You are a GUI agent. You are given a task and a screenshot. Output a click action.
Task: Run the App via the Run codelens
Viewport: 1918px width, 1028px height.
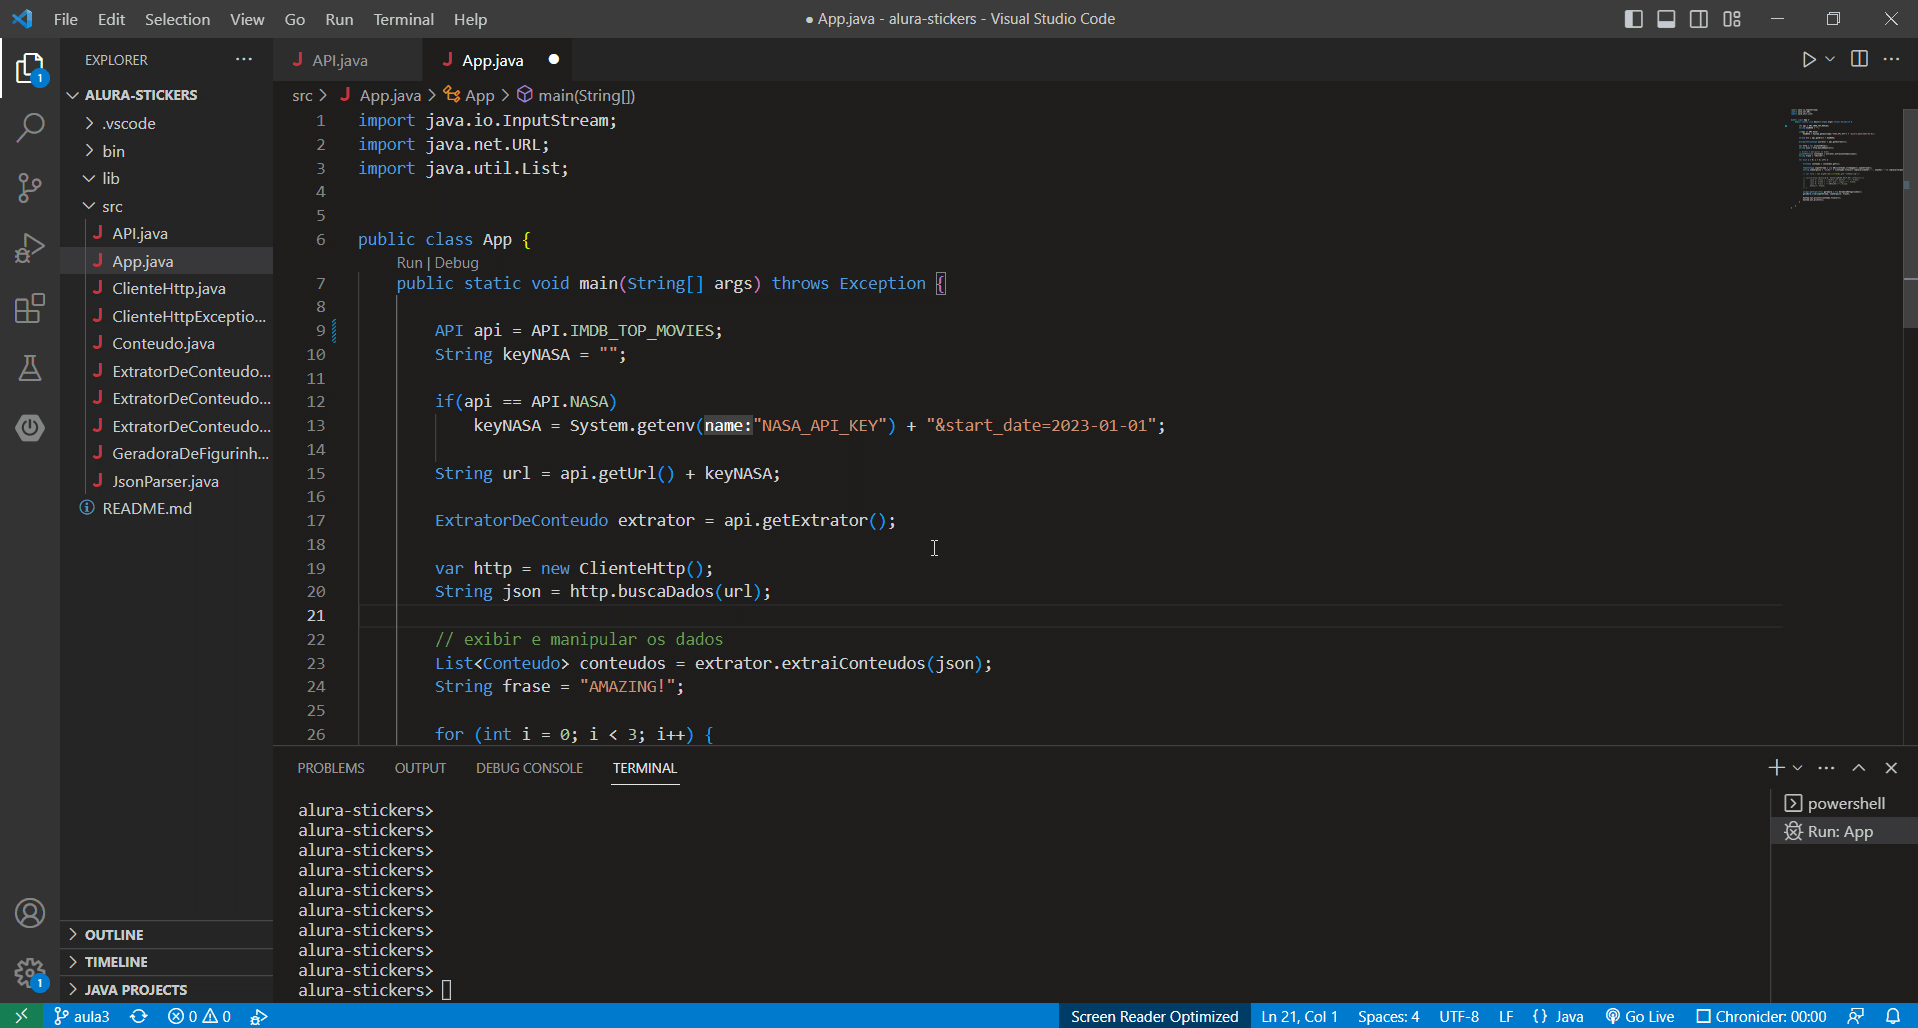click(409, 262)
